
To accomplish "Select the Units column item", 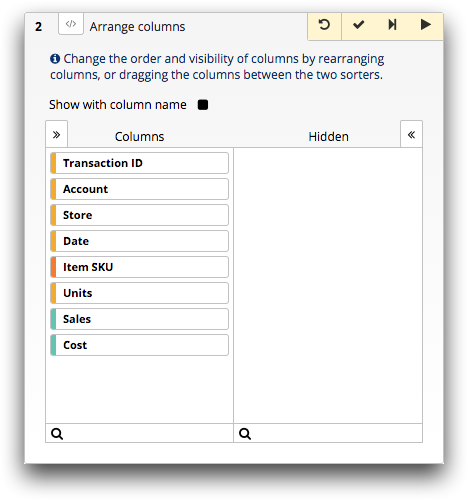I will 139,293.
